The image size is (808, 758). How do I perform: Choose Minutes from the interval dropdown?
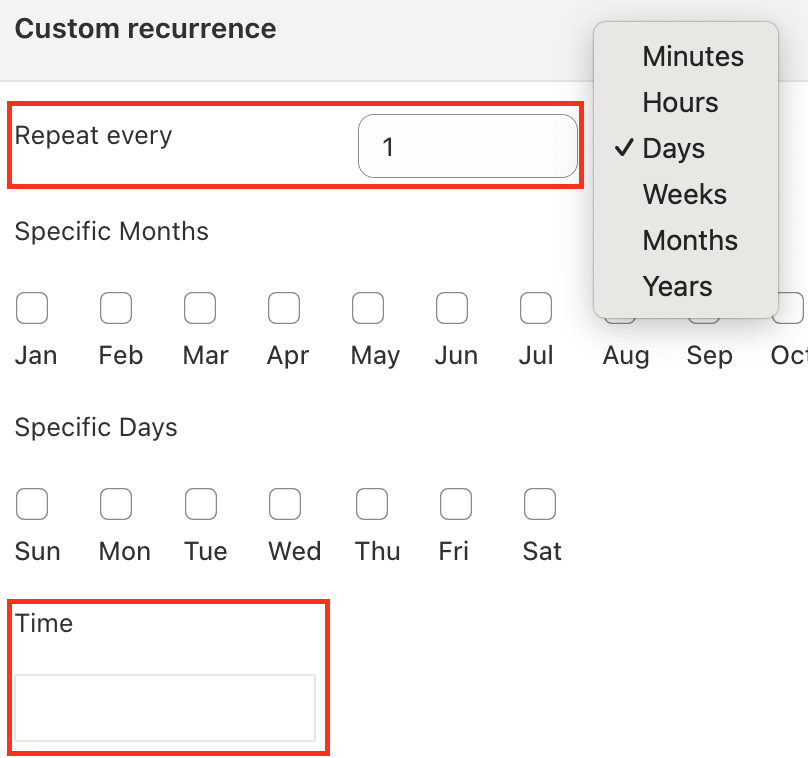(692, 57)
